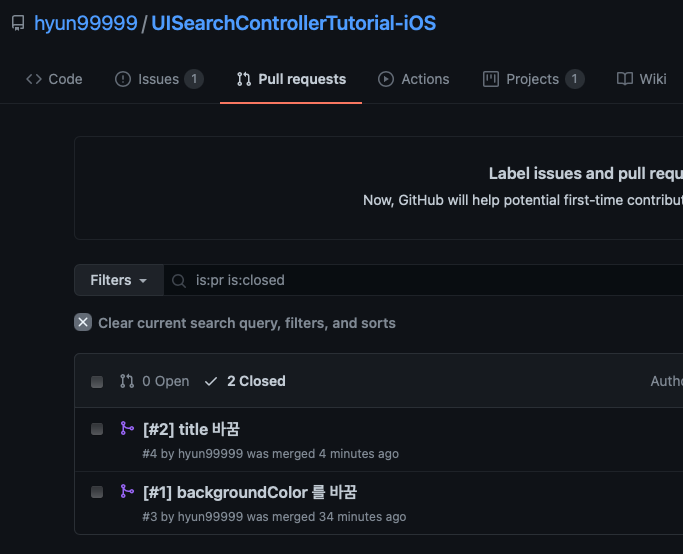Click the magnifier icon in search field
Image resolution: width=683 pixels, height=554 pixels.
[179, 280]
